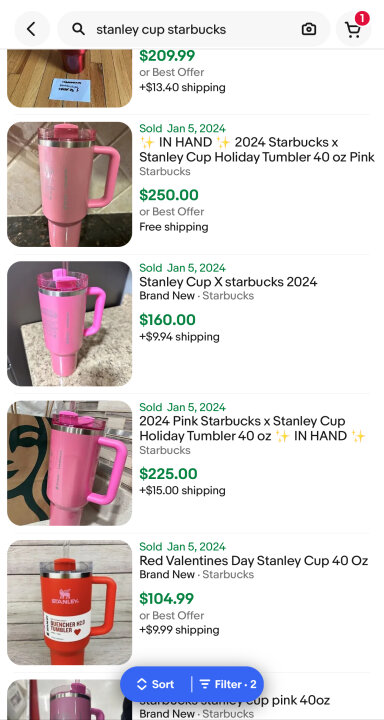Tap thumbnail of $250.00 pink tumbler
Image resolution: width=384 pixels, height=720 pixels.
point(69,184)
